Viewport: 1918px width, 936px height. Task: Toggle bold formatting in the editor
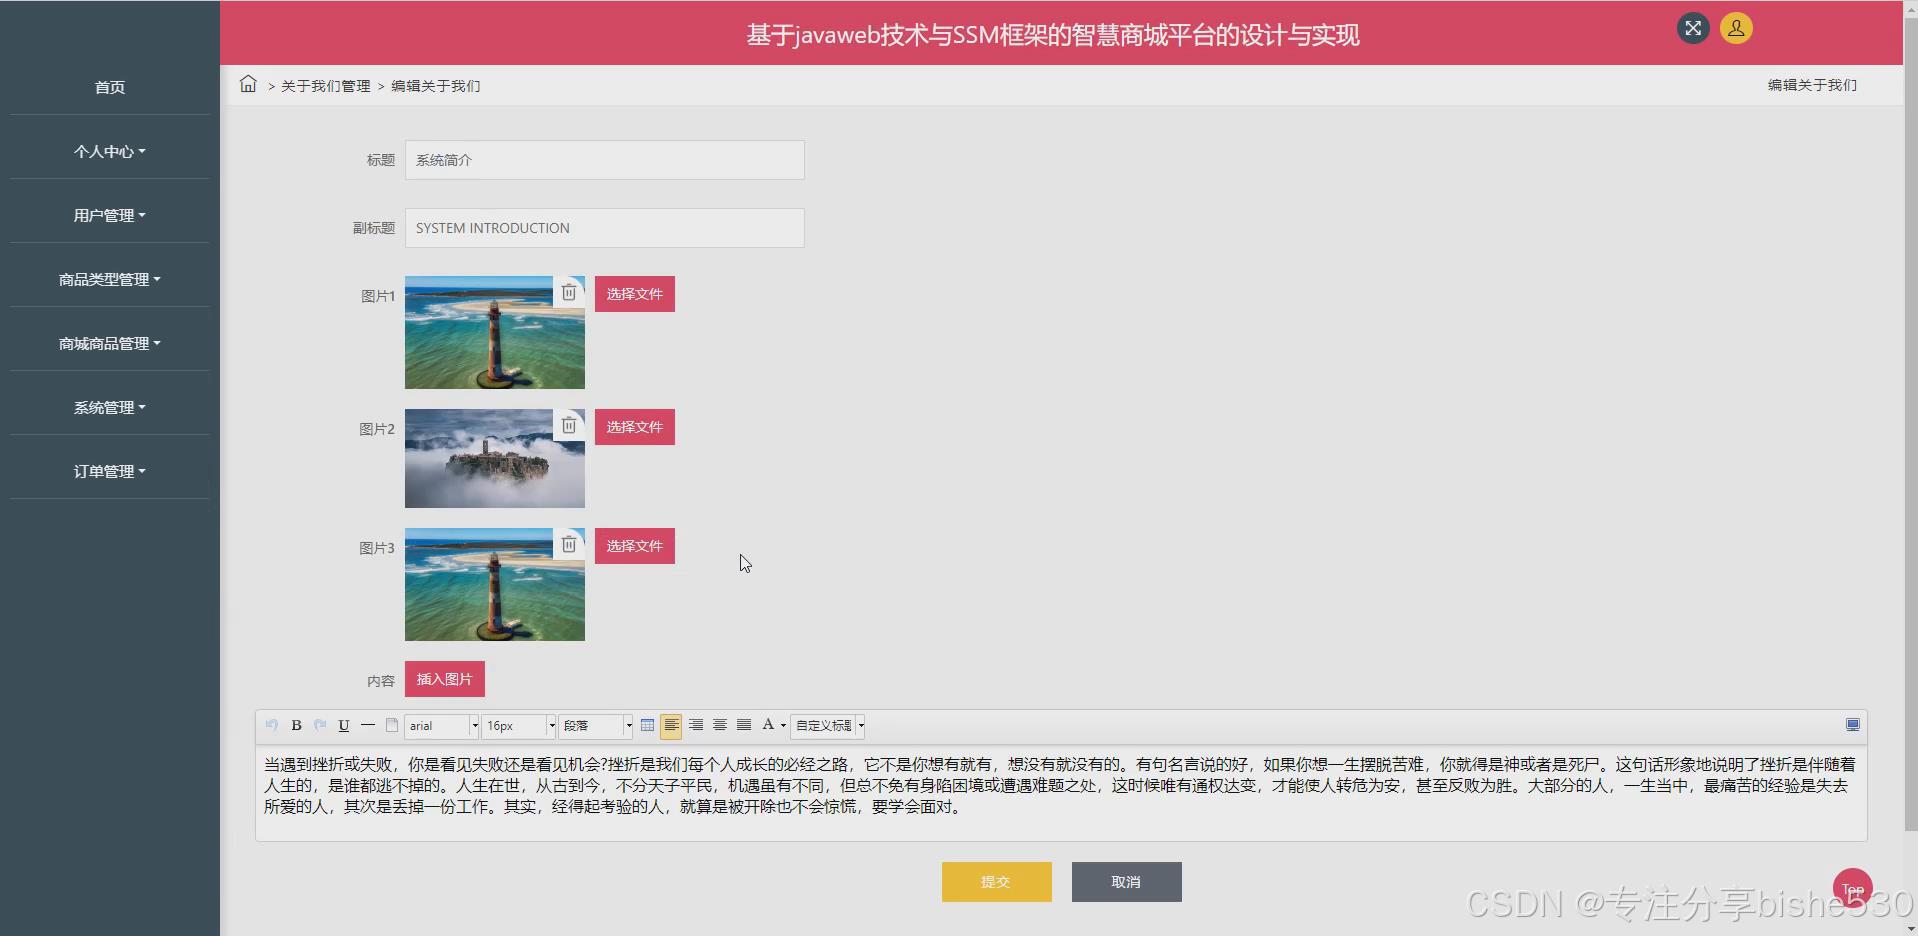tap(296, 725)
